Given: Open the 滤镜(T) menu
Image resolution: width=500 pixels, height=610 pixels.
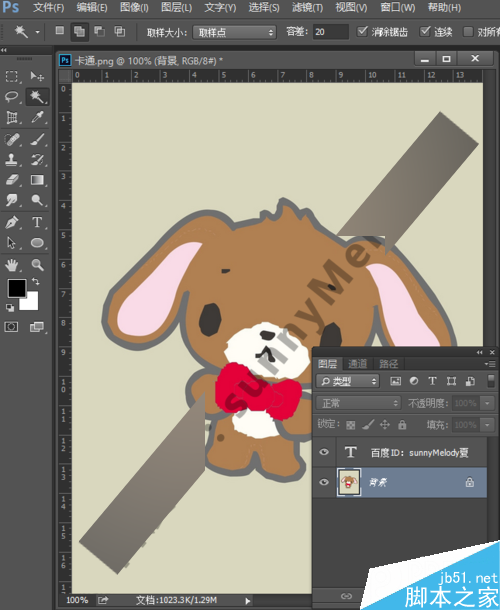Looking at the screenshot, I should tap(307, 7).
